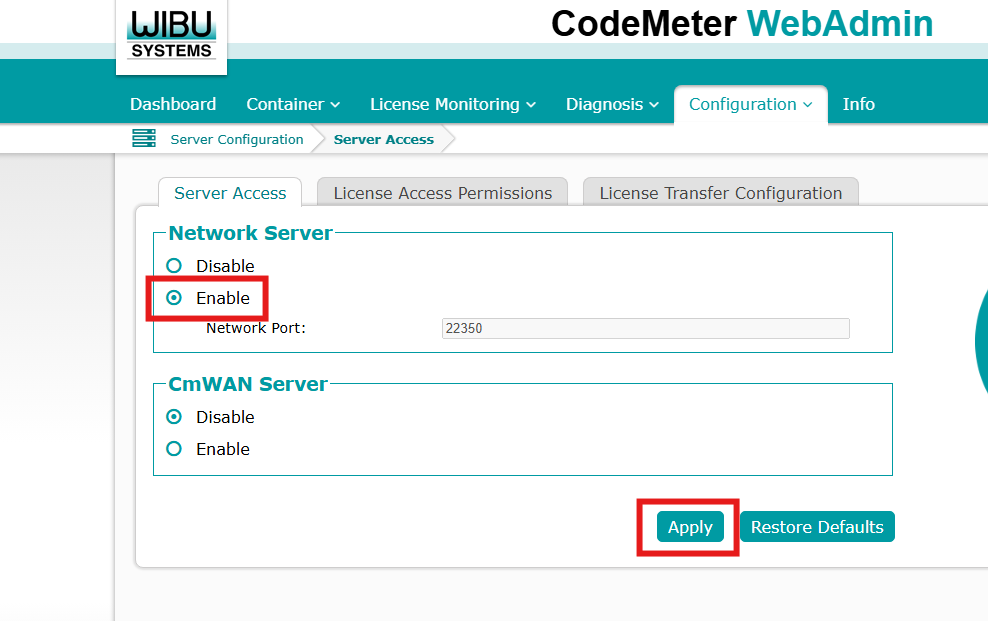The height and width of the screenshot is (621, 988).
Task: Click the Restore Defaults button
Action: pos(817,527)
